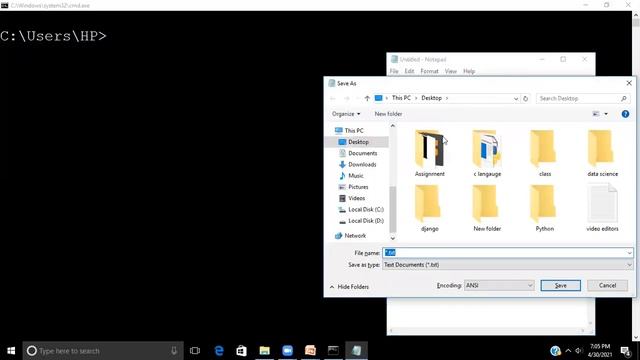640x360 pixels.
Task: Open the Python folder
Action: click(544, 208)
